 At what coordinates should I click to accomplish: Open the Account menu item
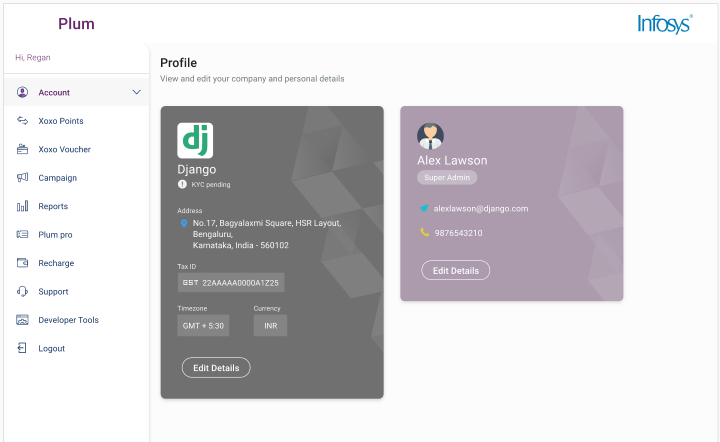[x=76, y=92]
